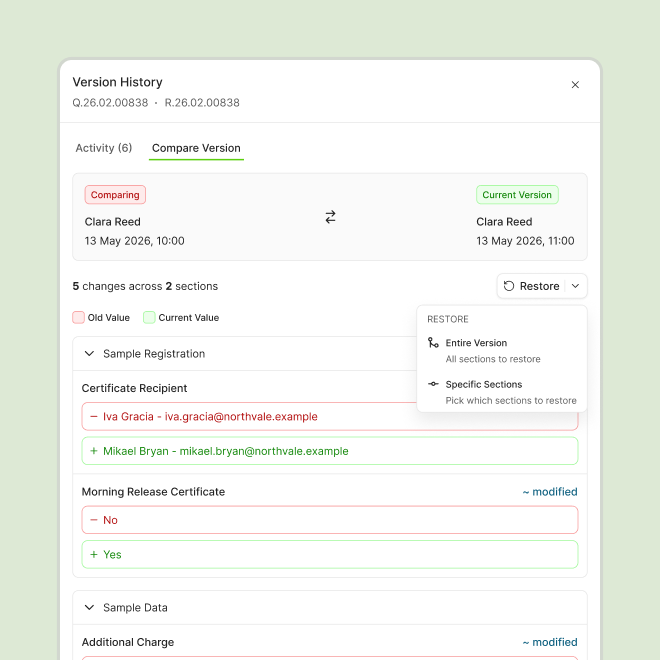Click 'Q.26.02.00838' reference number
The image size is (660, 660).
click(110, 103)
